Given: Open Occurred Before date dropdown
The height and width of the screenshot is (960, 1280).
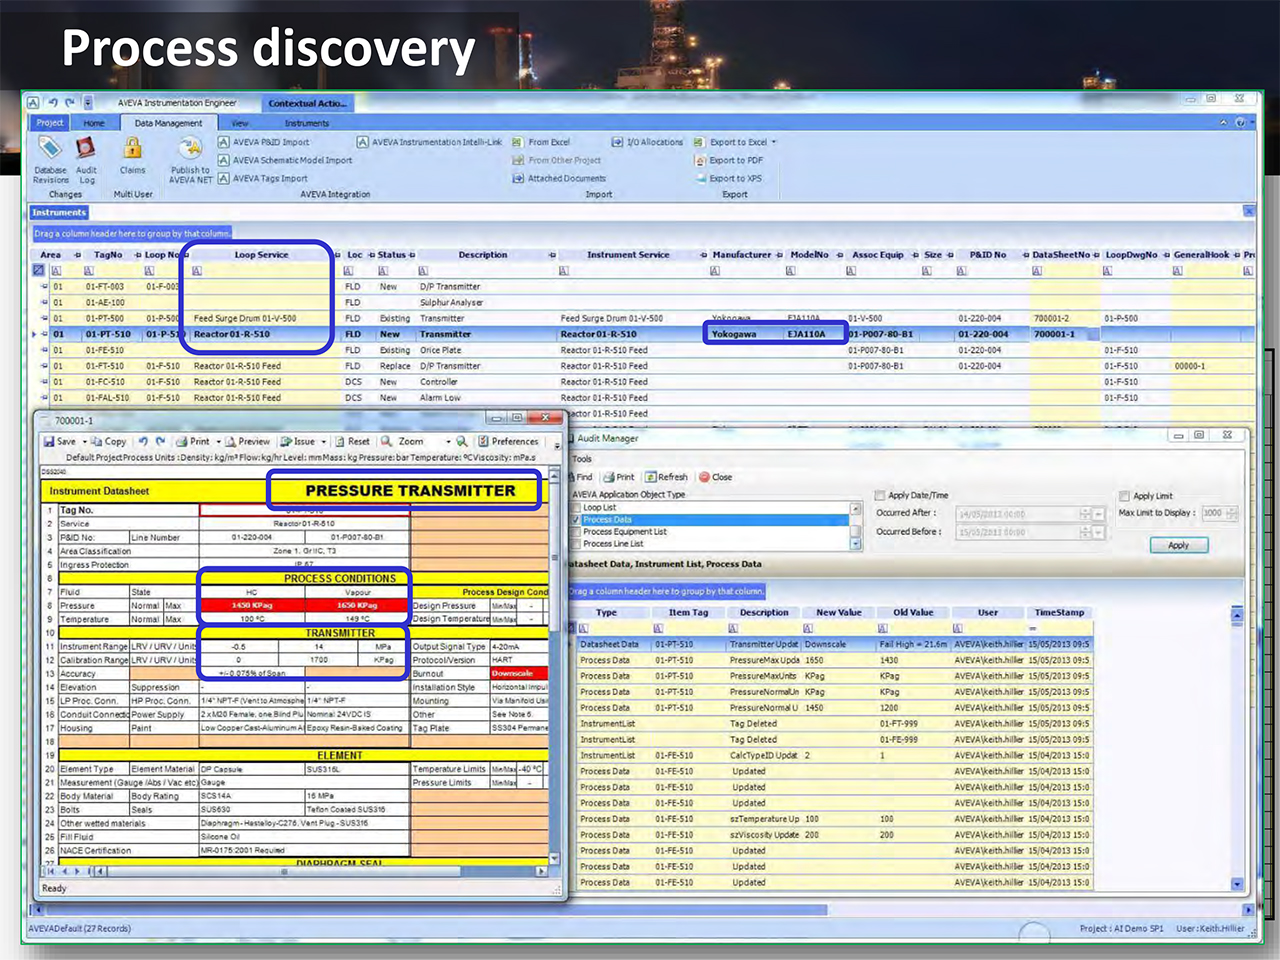Looking at the screenshot, I should point(1098,532).
